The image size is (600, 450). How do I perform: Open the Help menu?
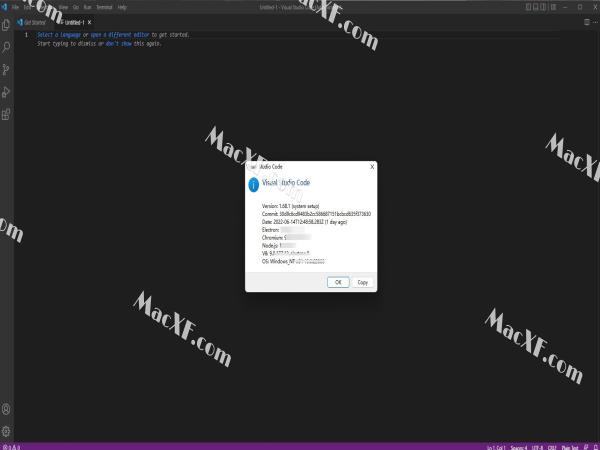(122, 7)
